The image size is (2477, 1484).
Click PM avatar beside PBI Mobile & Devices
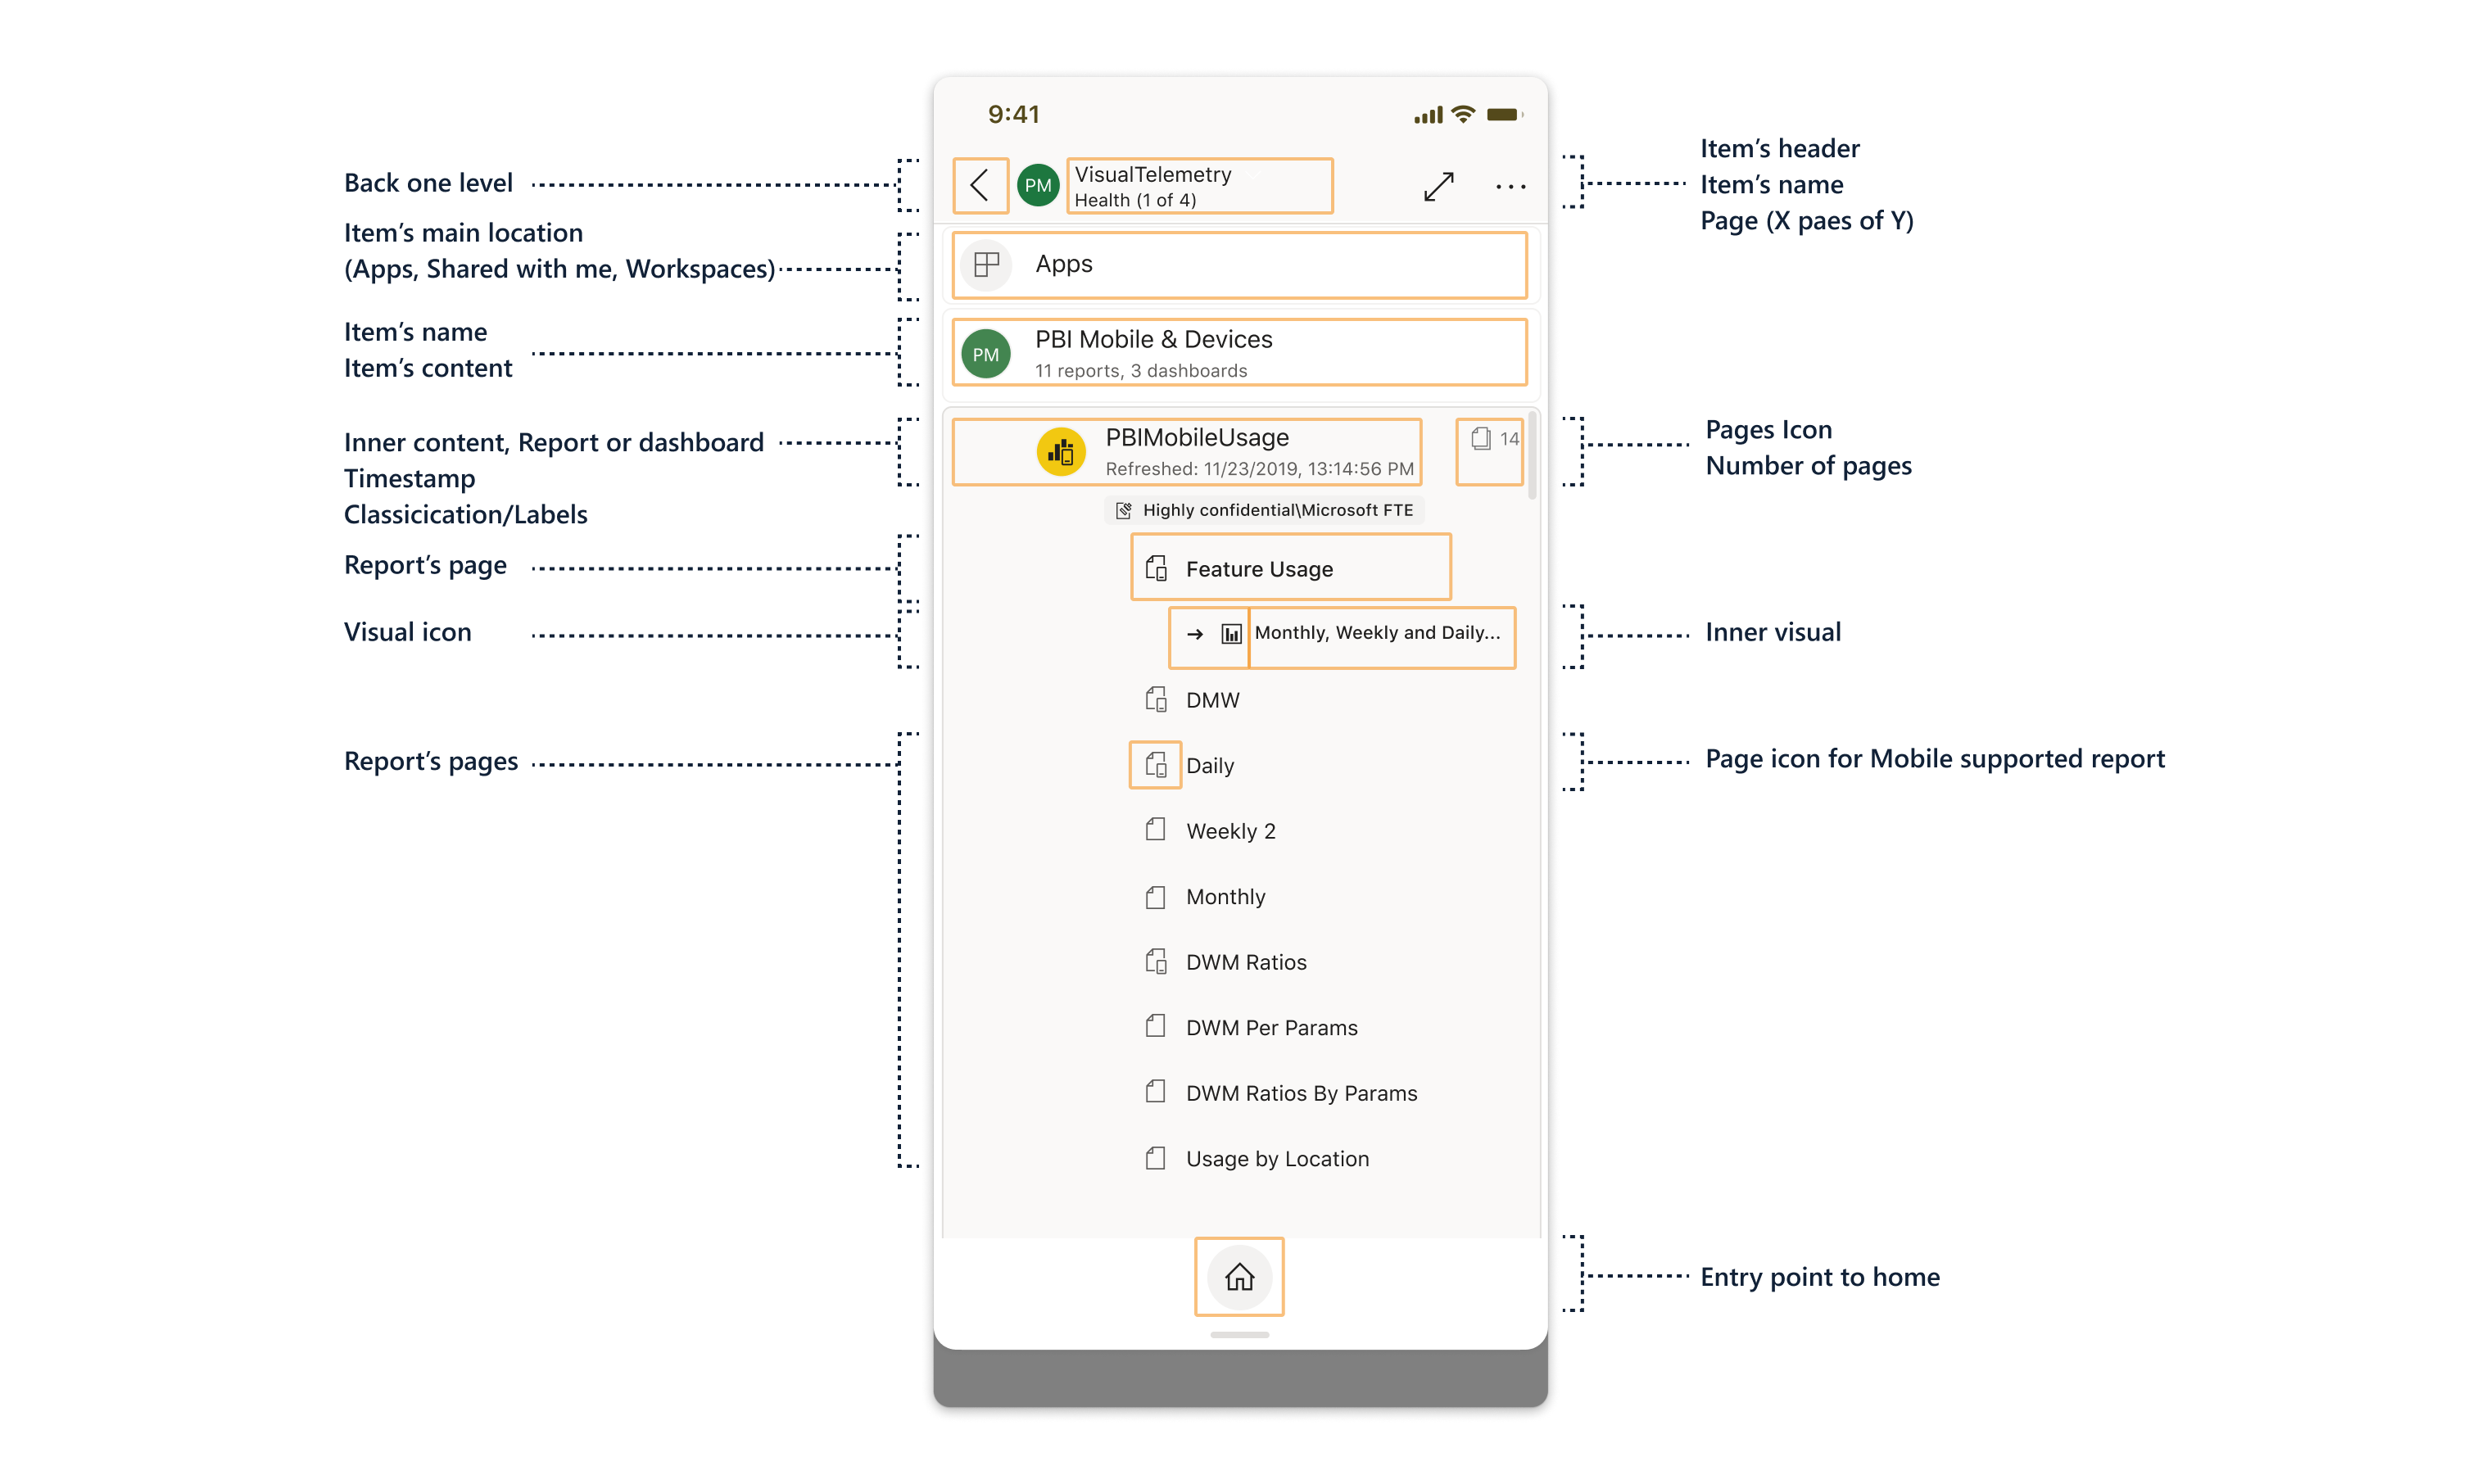[986, 354]
